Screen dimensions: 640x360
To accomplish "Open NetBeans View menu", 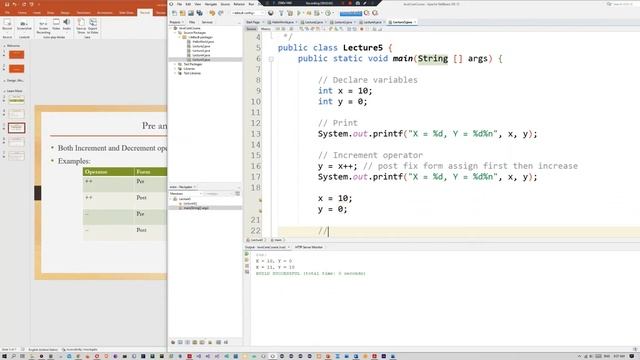I will [198, 4].
